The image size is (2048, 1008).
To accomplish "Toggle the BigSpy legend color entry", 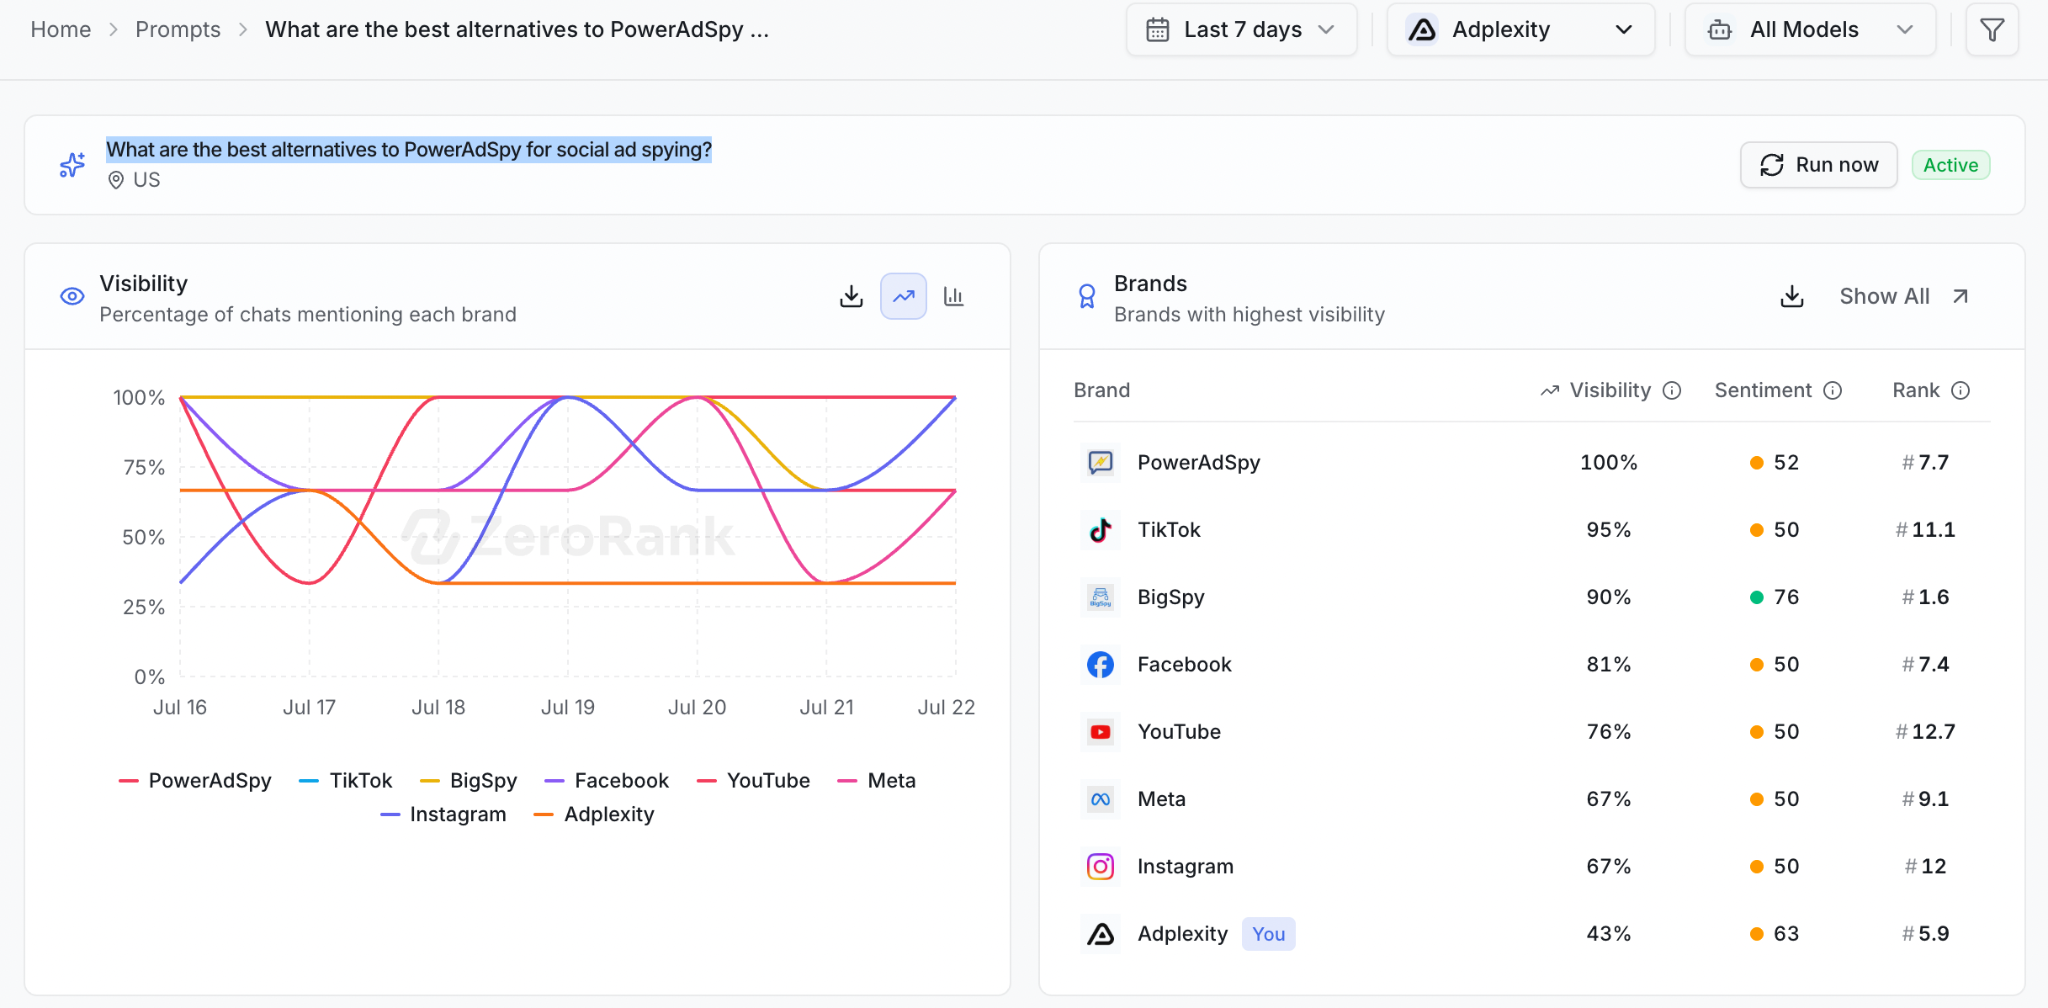I will 468,781.
